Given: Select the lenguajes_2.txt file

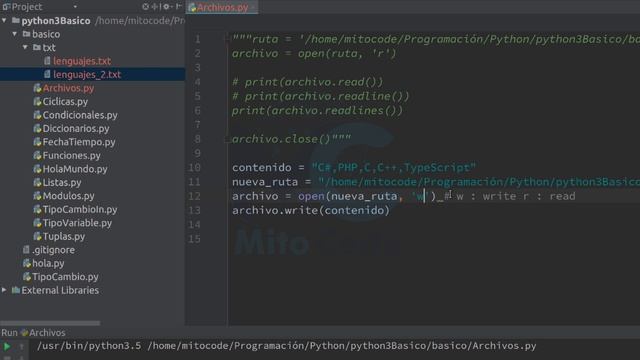Looking at the screenshot, I should [87, 74].
